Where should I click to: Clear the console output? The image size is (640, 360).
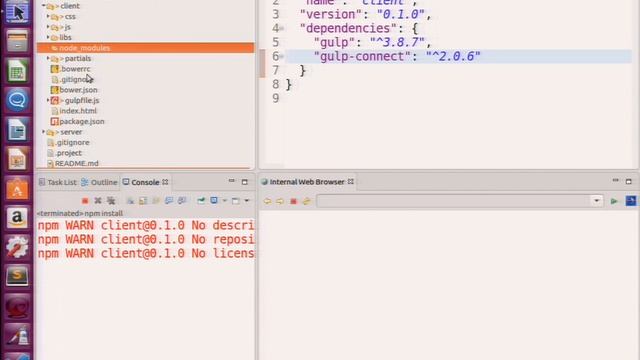click(130, 201)
